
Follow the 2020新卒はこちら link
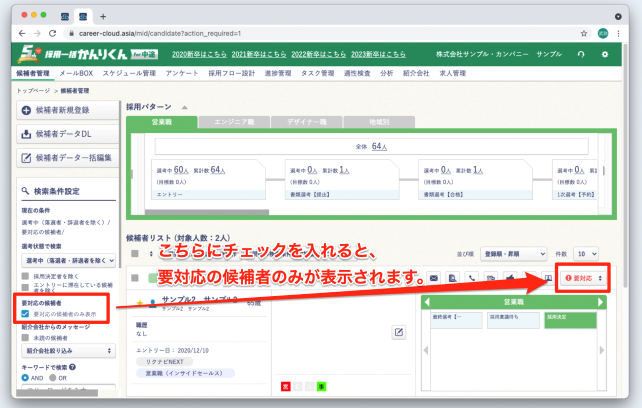pyautogui.click(x=199, y=54)
